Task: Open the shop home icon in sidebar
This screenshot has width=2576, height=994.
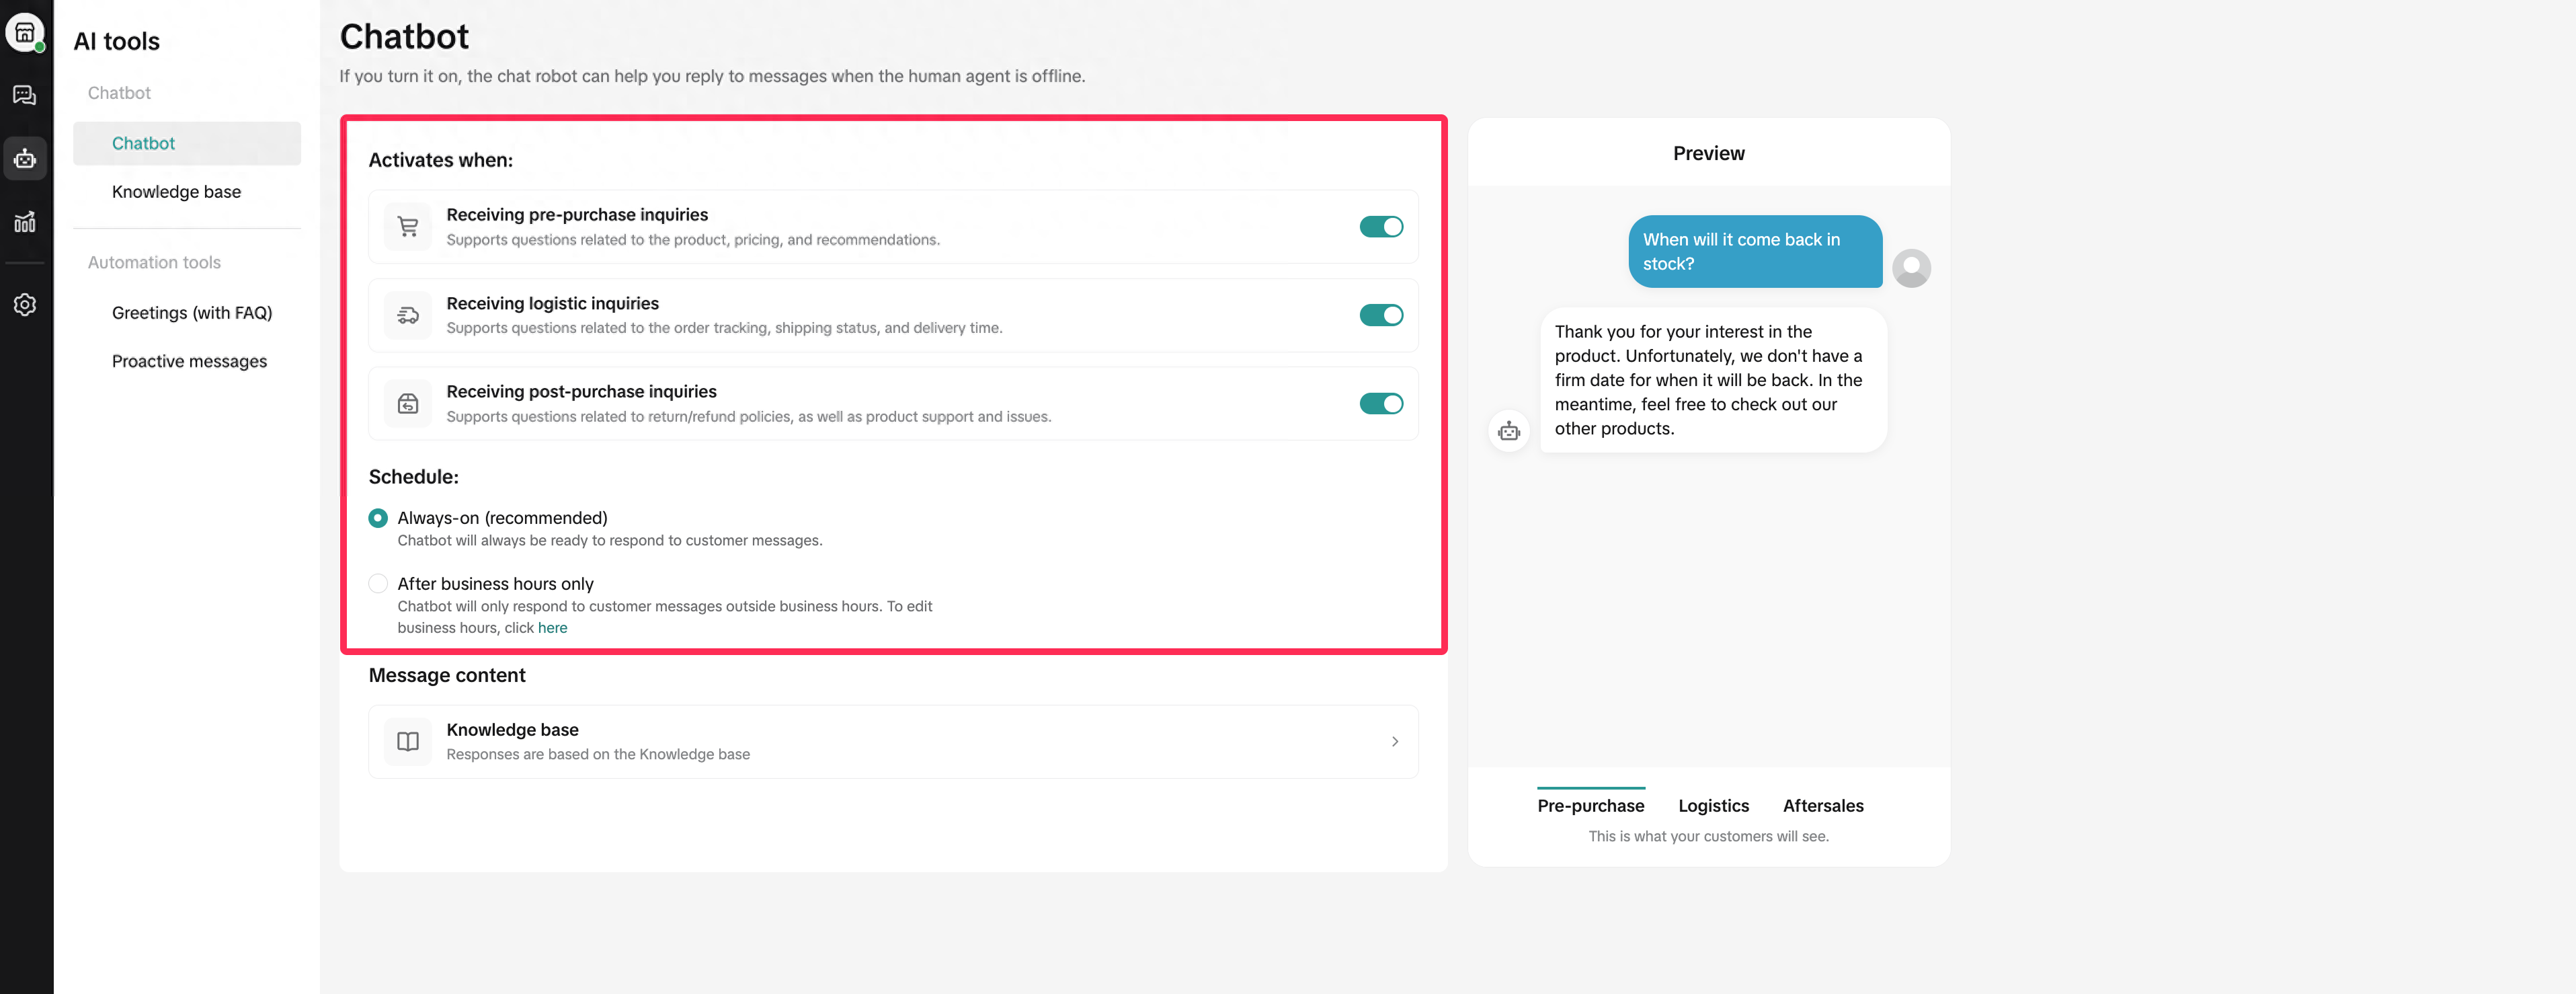Action: (x=25, y=32)
